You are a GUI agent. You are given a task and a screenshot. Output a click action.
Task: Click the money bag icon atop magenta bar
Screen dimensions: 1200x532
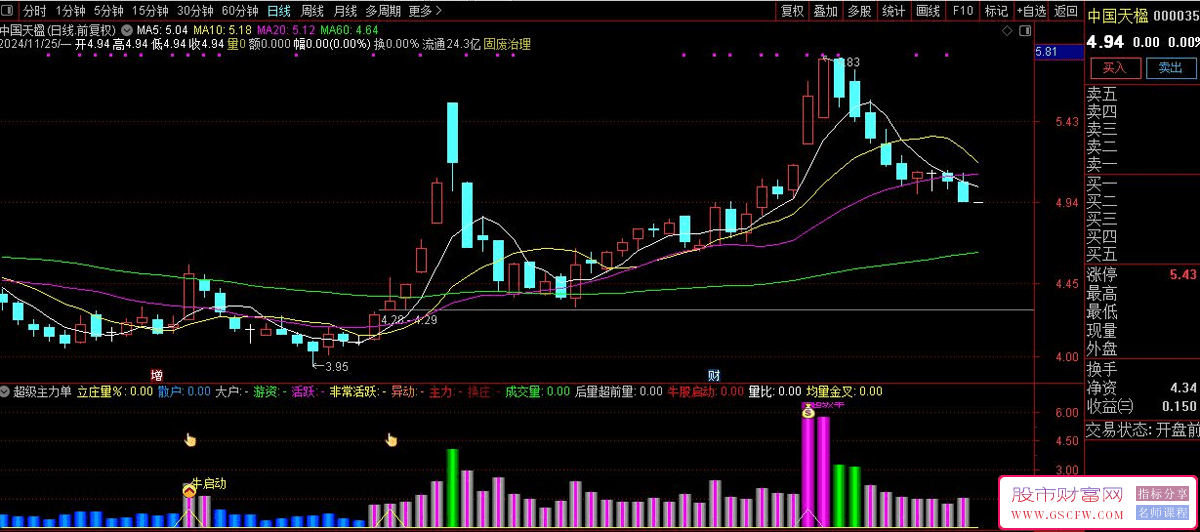807,411
